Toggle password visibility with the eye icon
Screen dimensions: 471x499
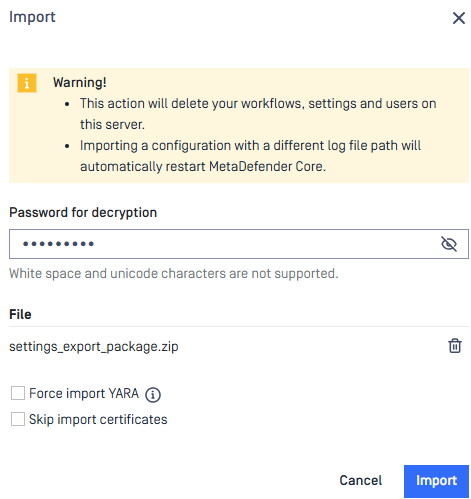point(449,244)
